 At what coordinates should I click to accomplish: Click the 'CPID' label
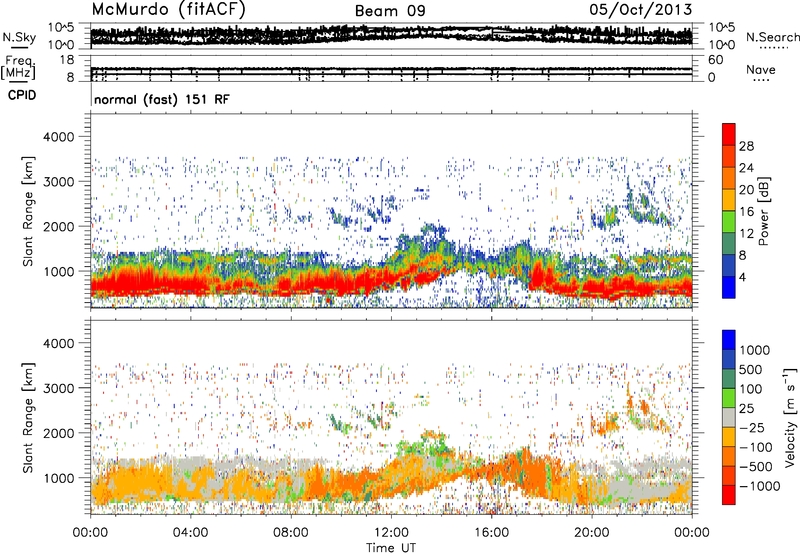coord(22,95)
